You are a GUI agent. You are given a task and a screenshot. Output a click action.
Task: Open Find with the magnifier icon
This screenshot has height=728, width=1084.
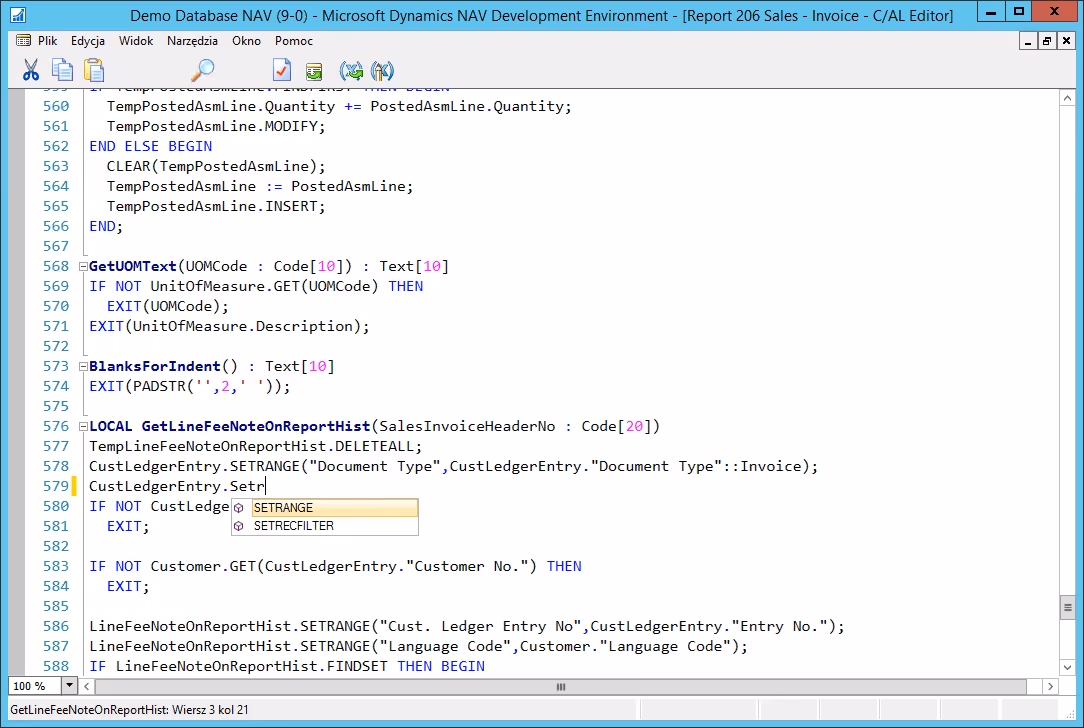203,70
